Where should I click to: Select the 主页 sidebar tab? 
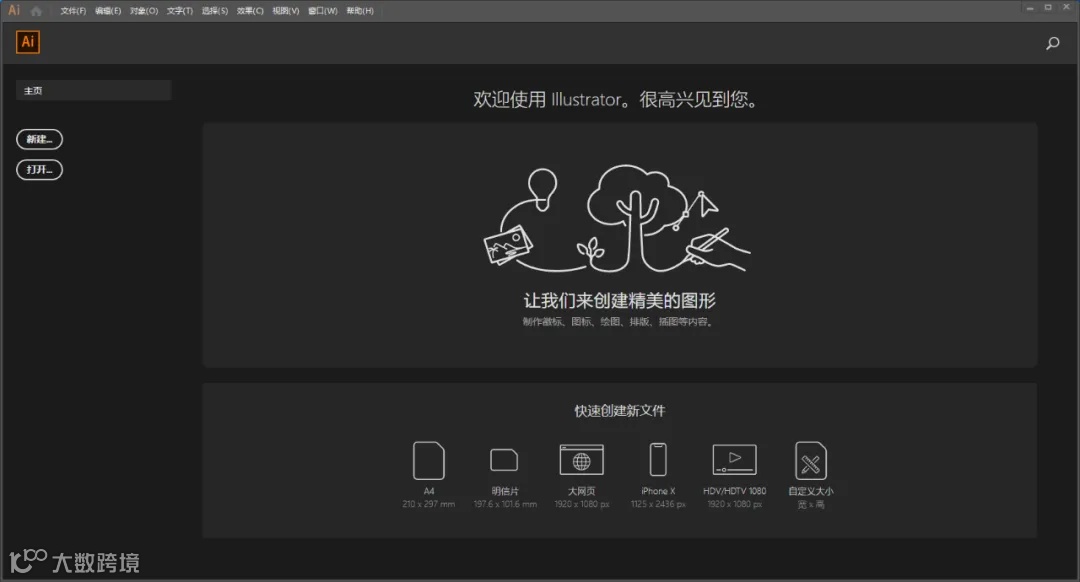click(x=94, y=90)
